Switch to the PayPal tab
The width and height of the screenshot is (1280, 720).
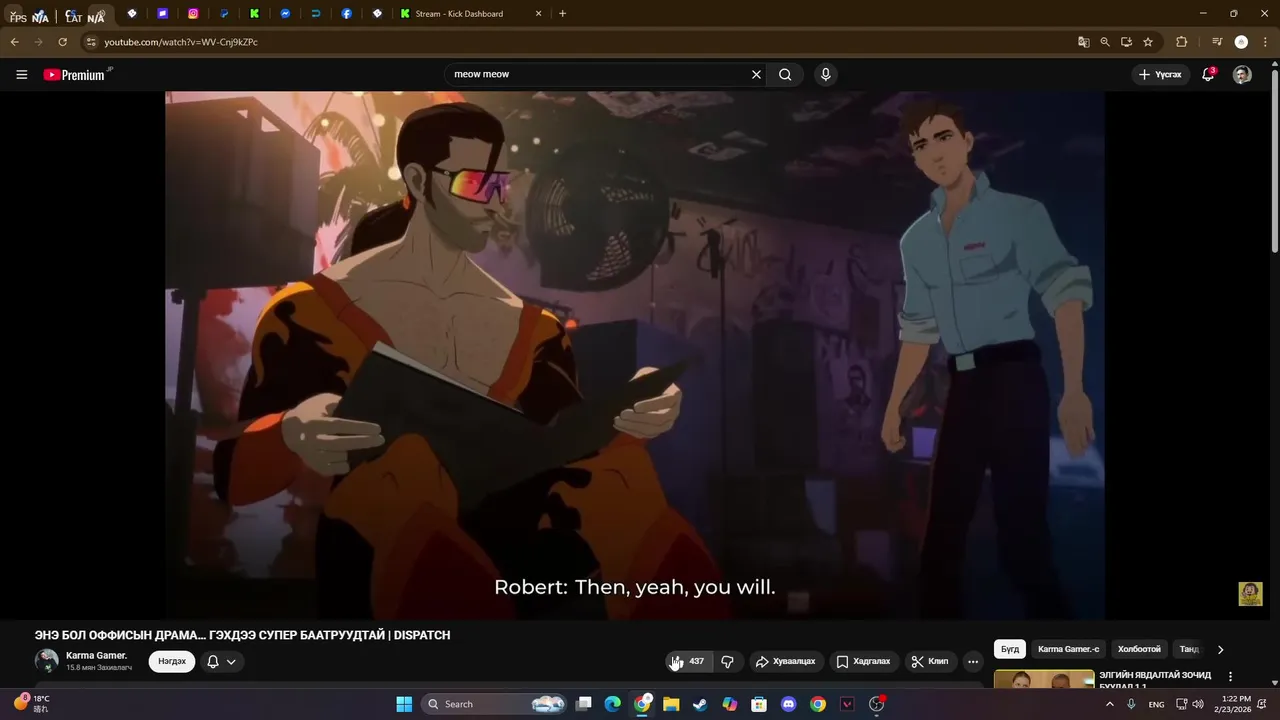pos(224,14)
